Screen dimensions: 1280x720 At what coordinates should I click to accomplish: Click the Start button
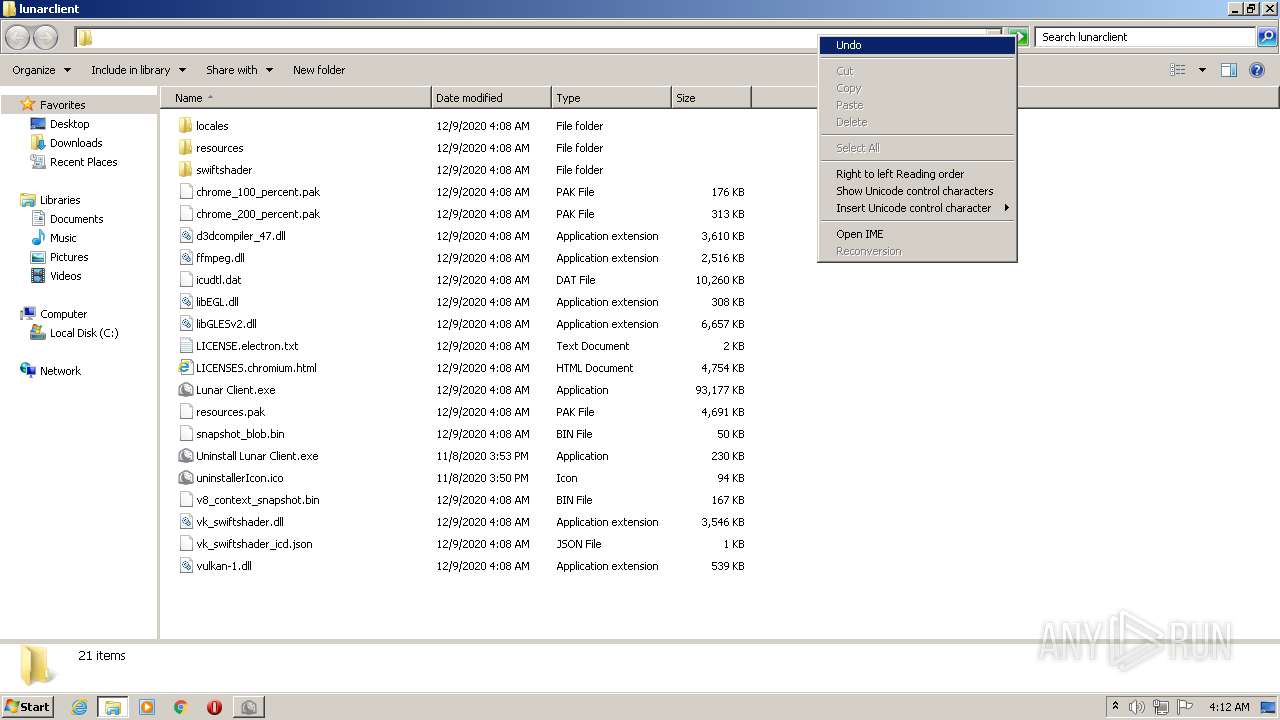(x=28, y=707)
